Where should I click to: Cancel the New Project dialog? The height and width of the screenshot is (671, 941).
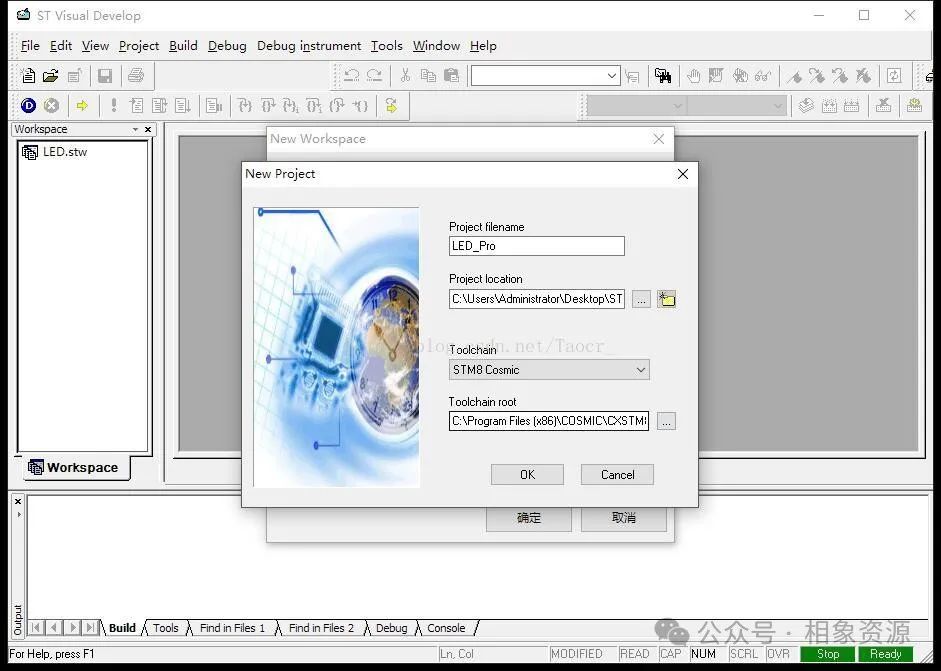click(x=617, y=475)
